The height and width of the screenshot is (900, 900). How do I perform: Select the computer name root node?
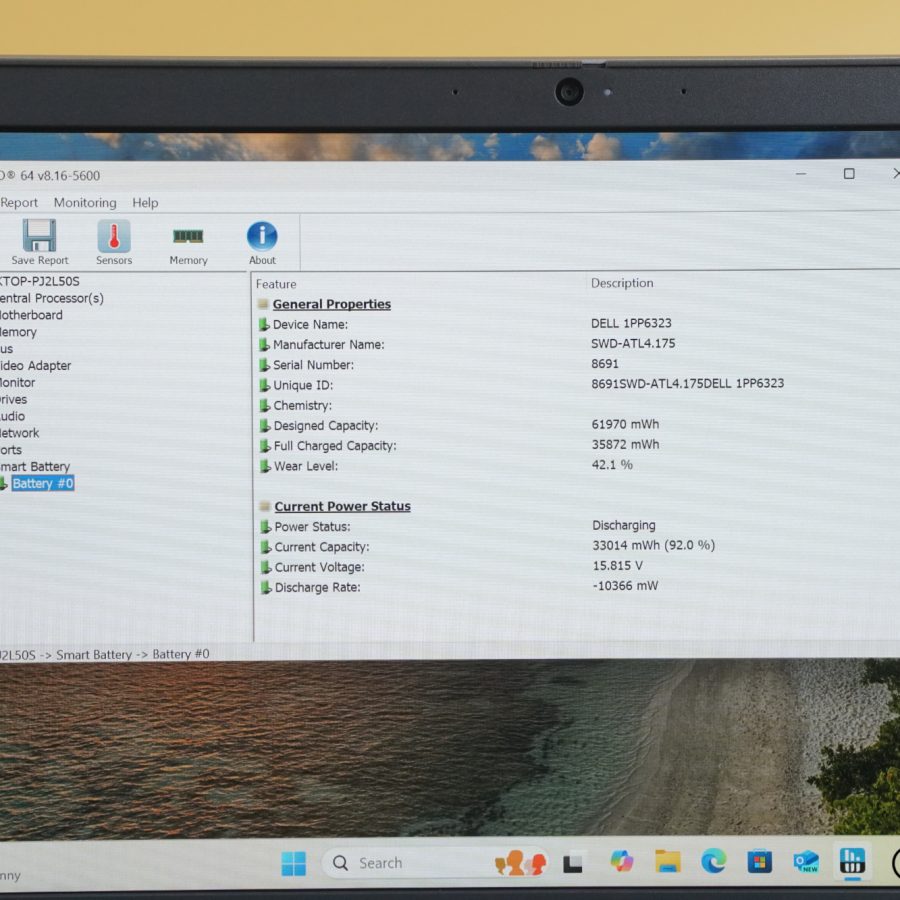tap(40, 281)
